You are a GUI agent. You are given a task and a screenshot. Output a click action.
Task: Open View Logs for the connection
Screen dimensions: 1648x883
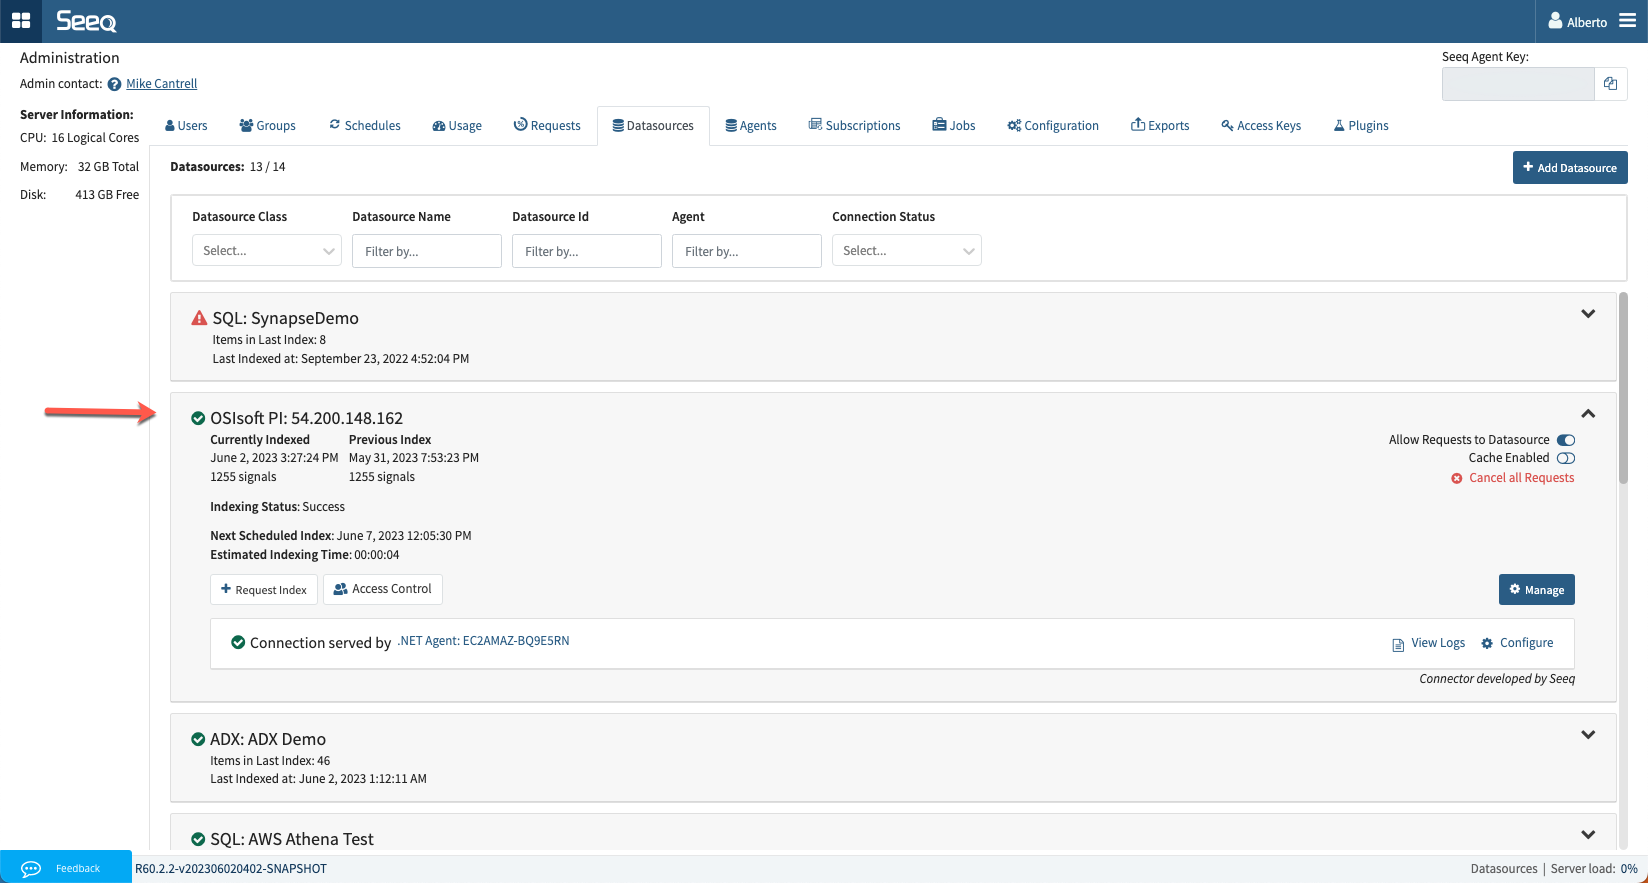coord(1428,643)
